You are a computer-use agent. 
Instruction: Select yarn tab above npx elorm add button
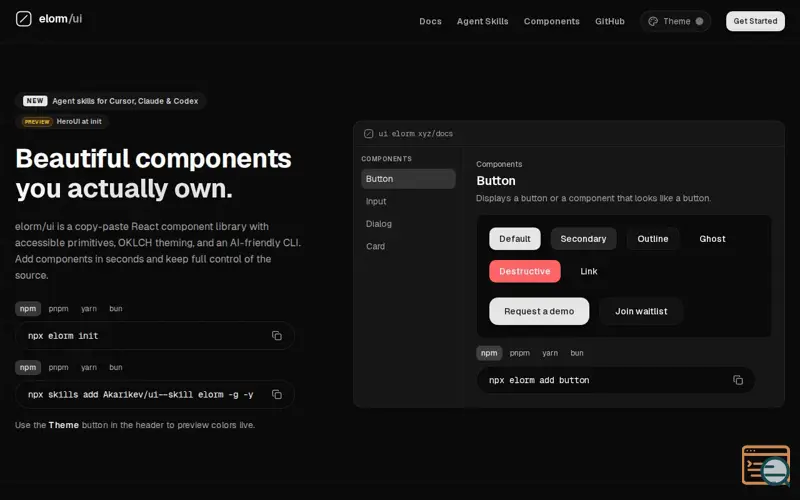(x=550, y=353)
